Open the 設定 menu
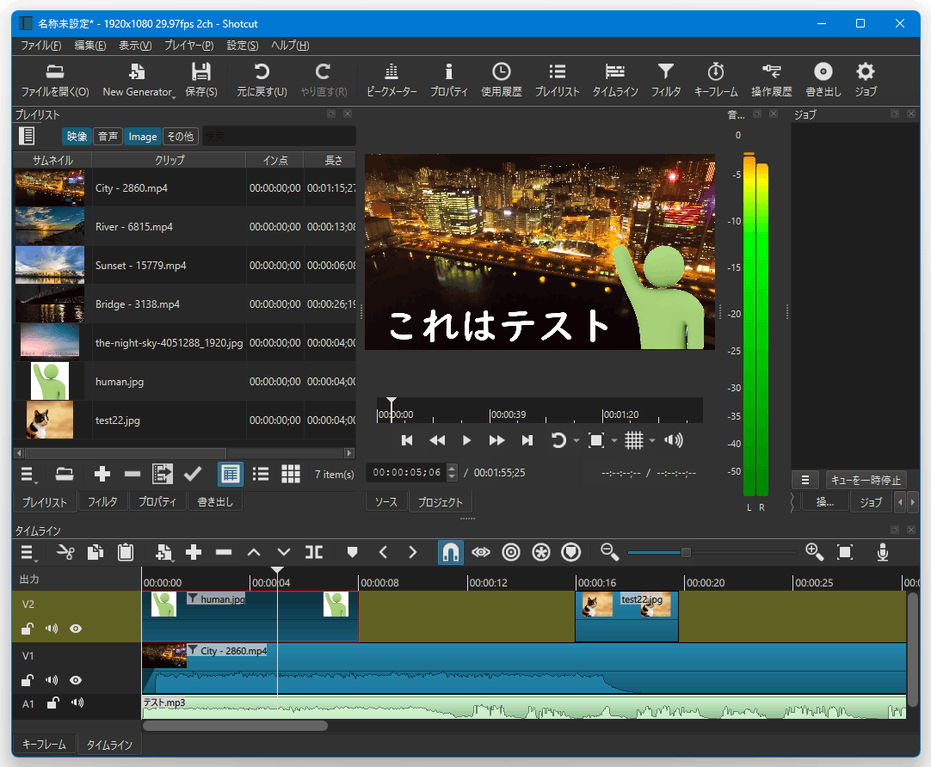The width and height of the screenshot is (931, 767). (x=243, y=46)
